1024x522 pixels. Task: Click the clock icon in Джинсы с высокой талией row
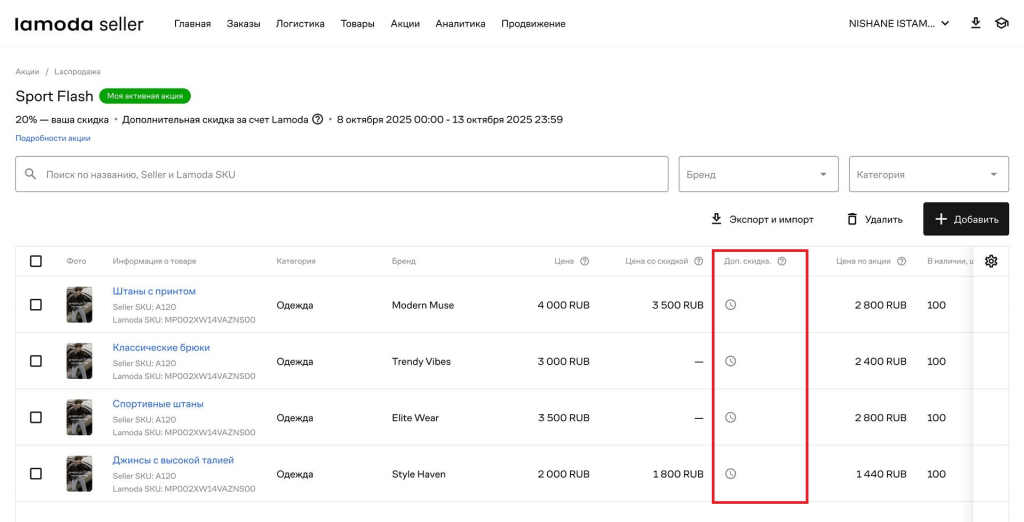click(x=730, y=474)
